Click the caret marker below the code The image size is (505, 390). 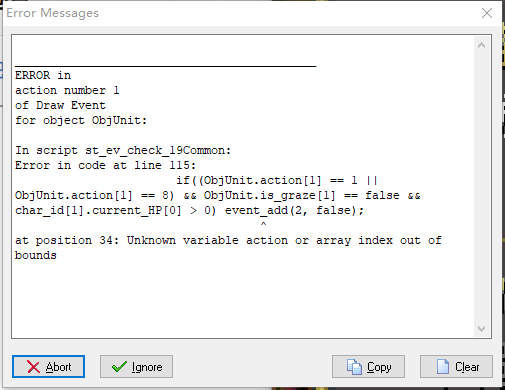point(263,224)
